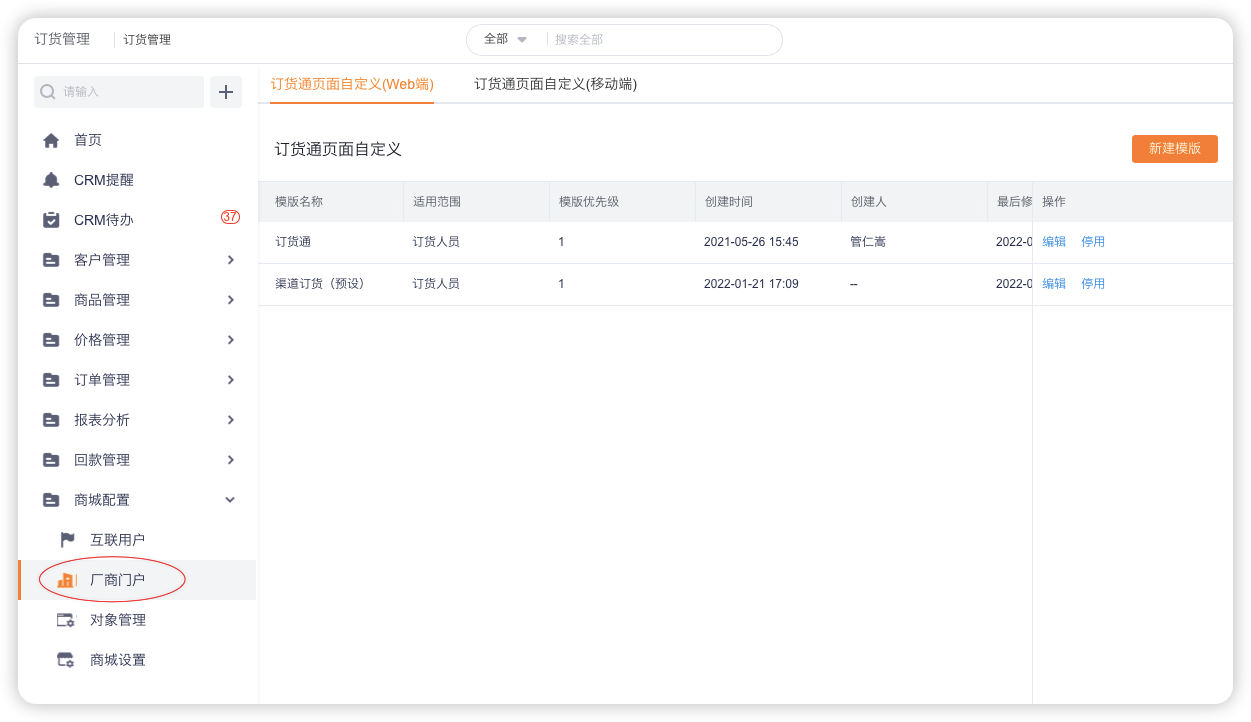Click the flag icon for 互联用户
This screenshot has height=722, width=1251.
tap(67, 540)
